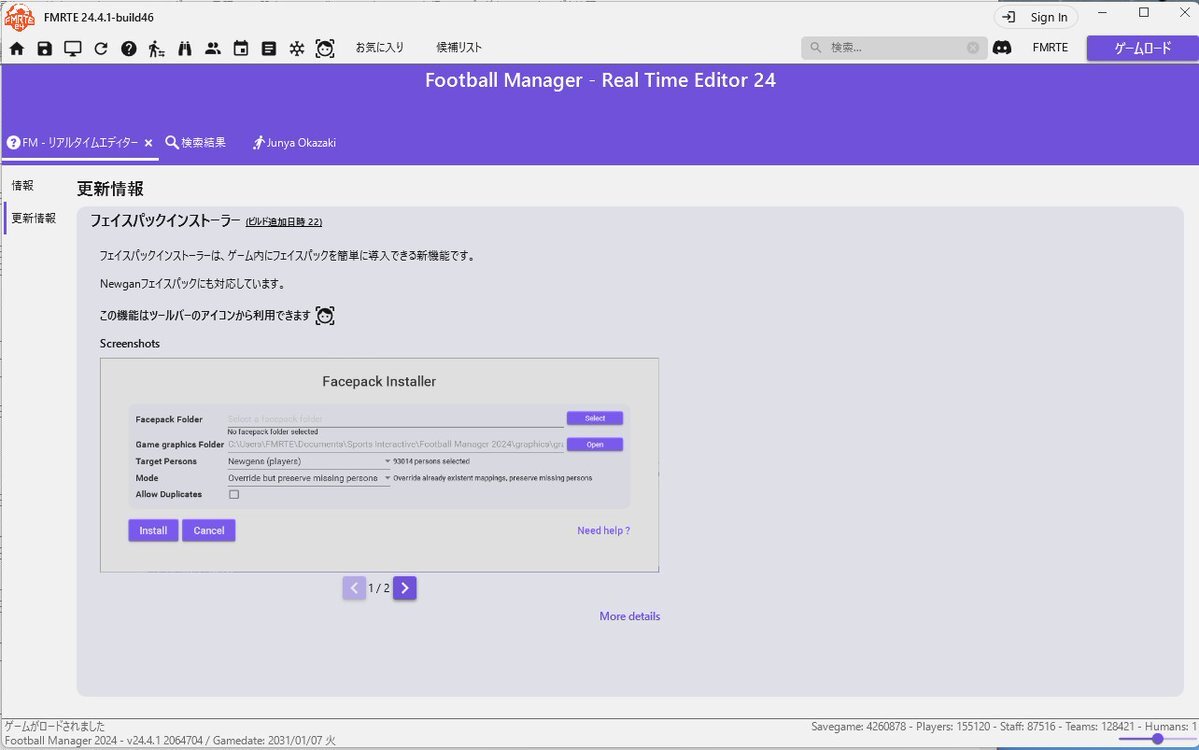Click the walking person transfer icon

(x=157, y=48)
